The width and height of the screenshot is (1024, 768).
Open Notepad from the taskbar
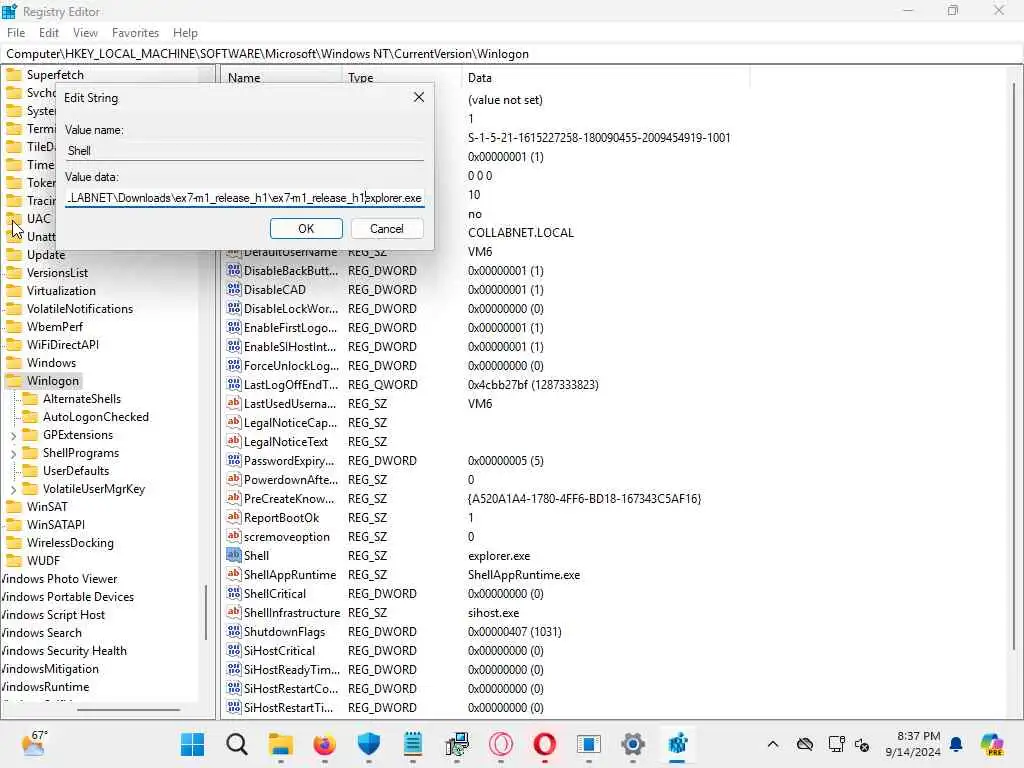tap(413, 744)
